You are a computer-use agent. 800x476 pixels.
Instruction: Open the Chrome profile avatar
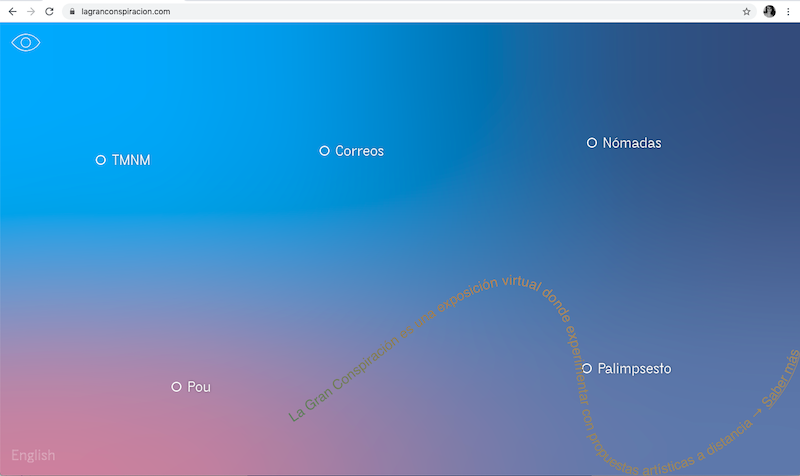pyautogui.click(x=769, y=11)
